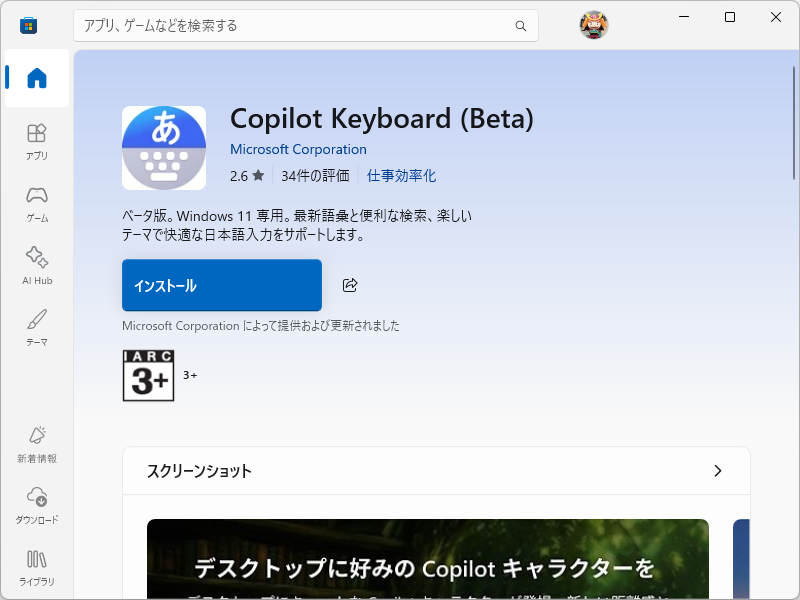Select the Home icon in the sidebar
The width and height of the screenshot is (800, 600).
coord(36,78)
